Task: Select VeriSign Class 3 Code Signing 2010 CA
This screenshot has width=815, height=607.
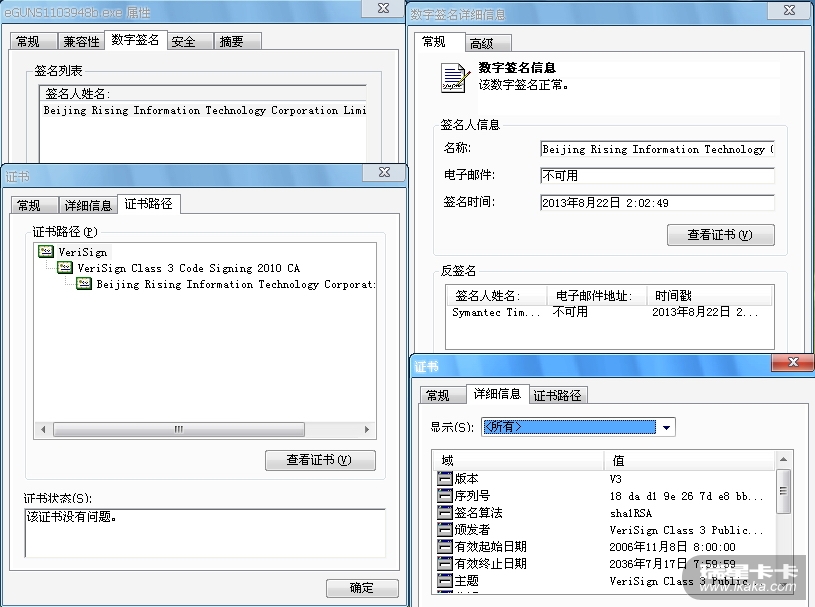Action: [x=189, y=268]
